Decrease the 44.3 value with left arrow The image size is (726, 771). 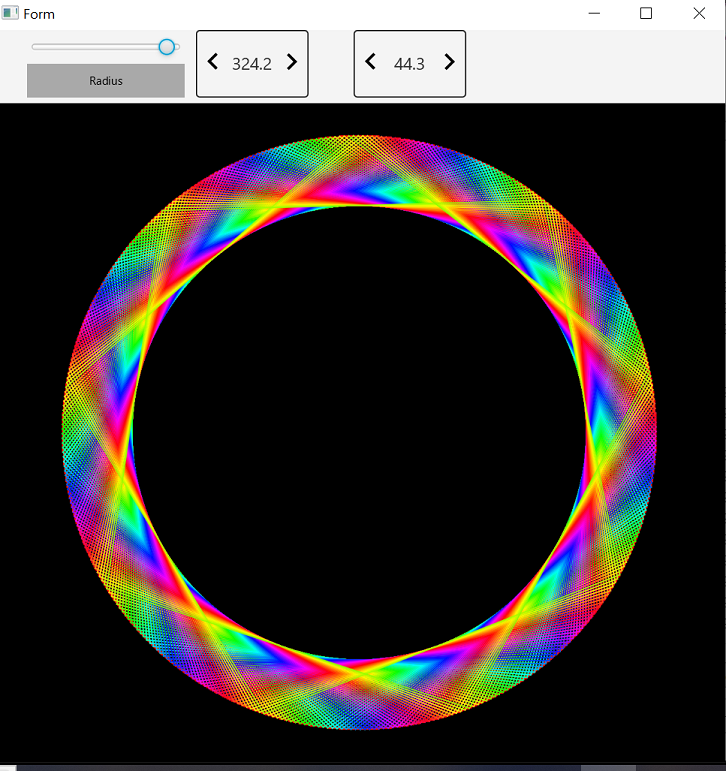(370, 62)
